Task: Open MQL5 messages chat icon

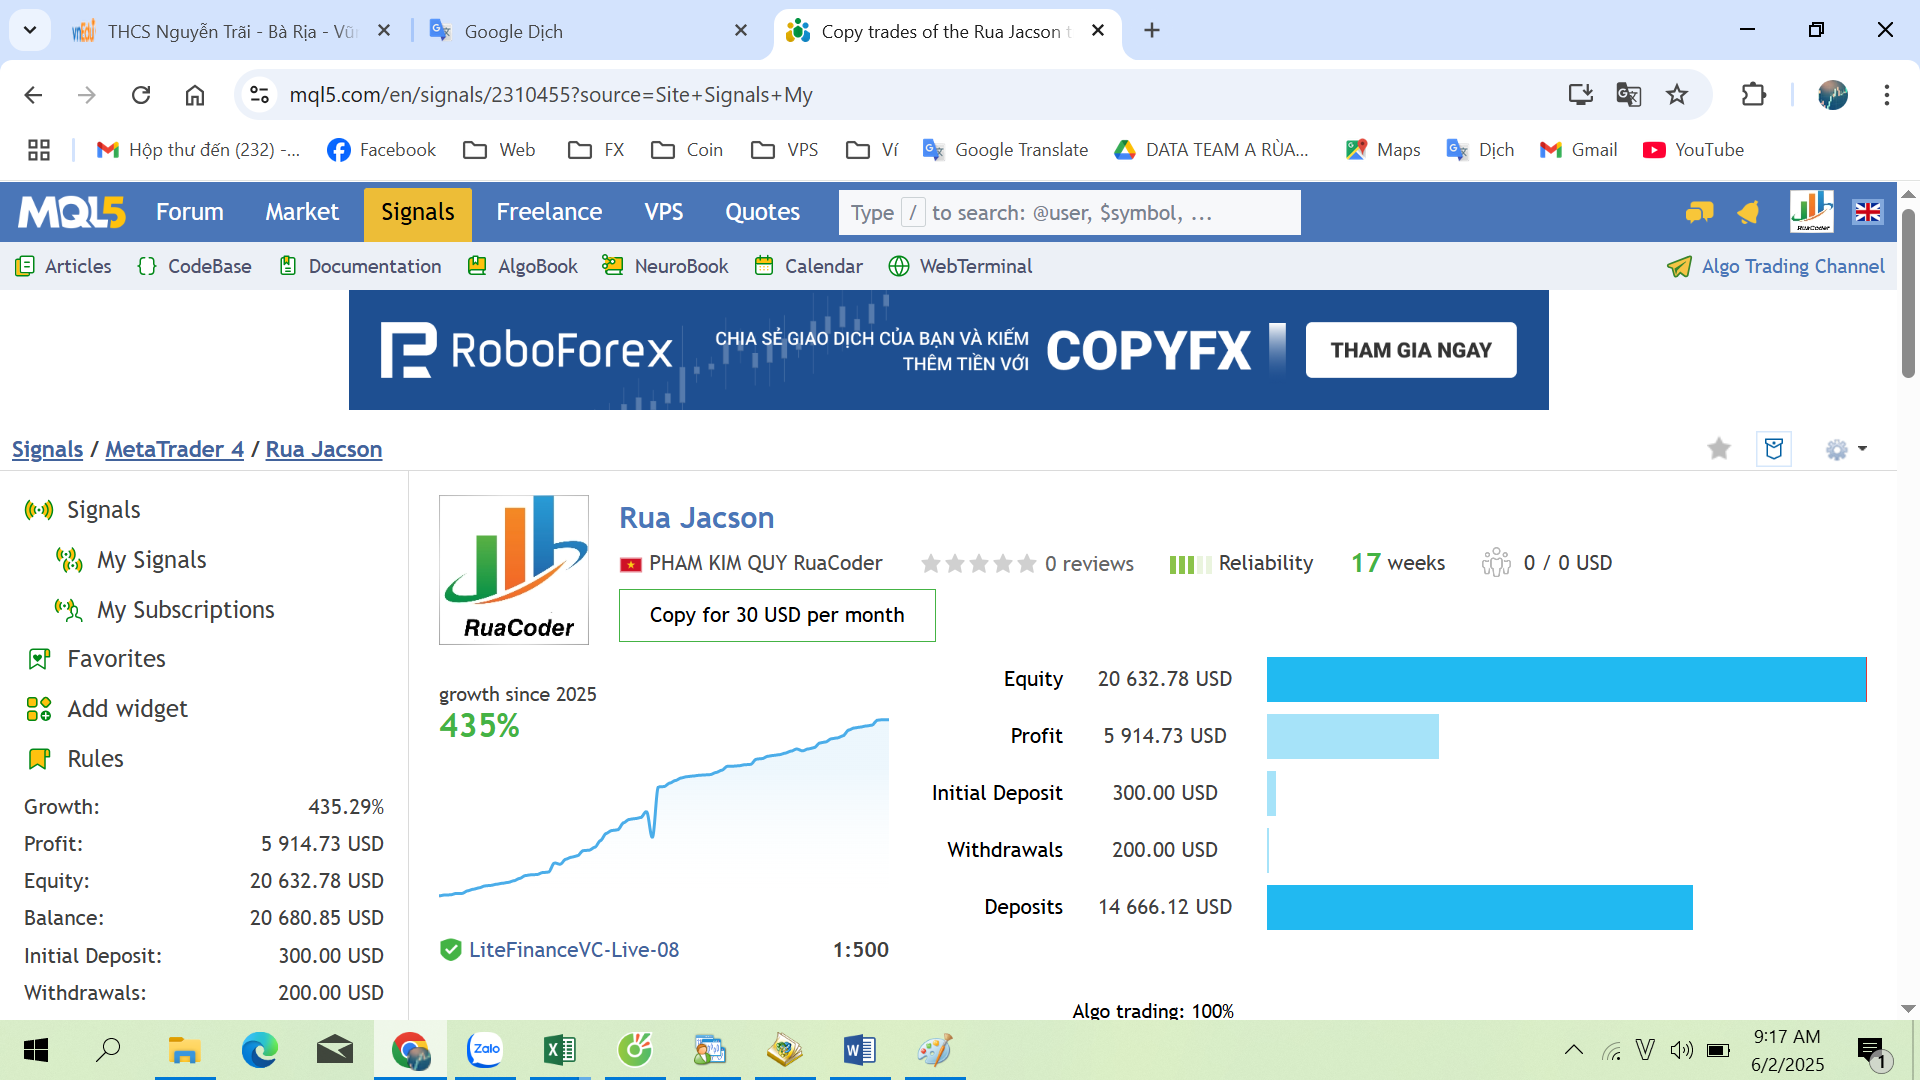Action: (x=1699, y=212)
